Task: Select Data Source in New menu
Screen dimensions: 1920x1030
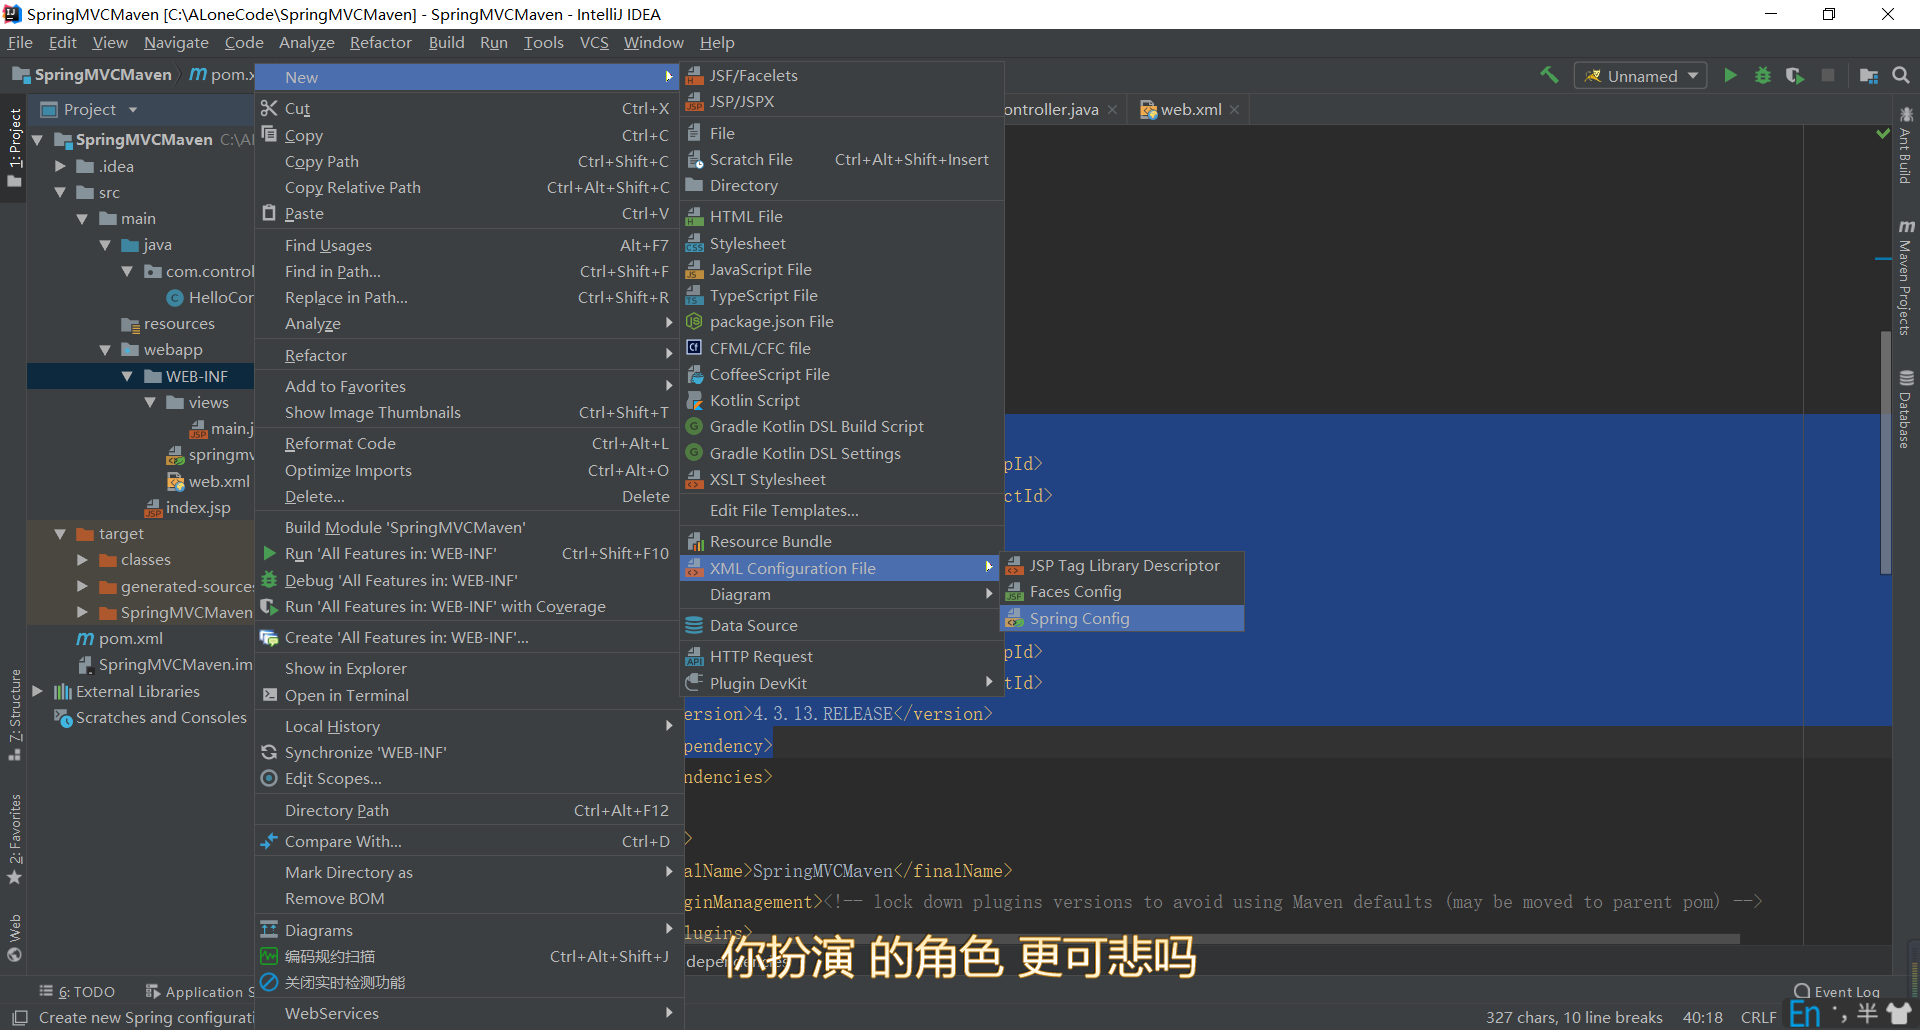Action: click(842, 625)
